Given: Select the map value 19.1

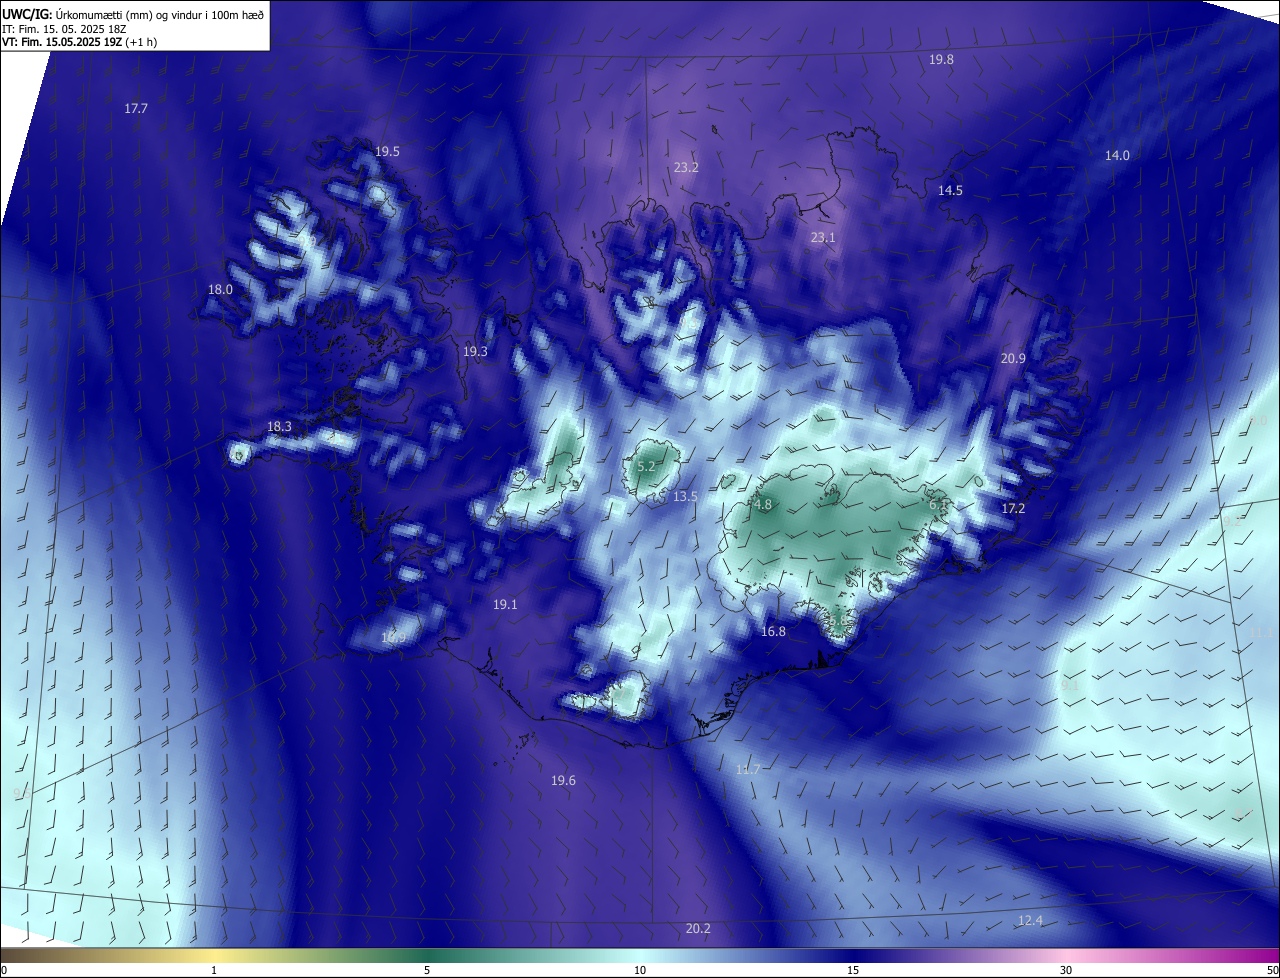Looking at the screenshot, I should [505, 604].
